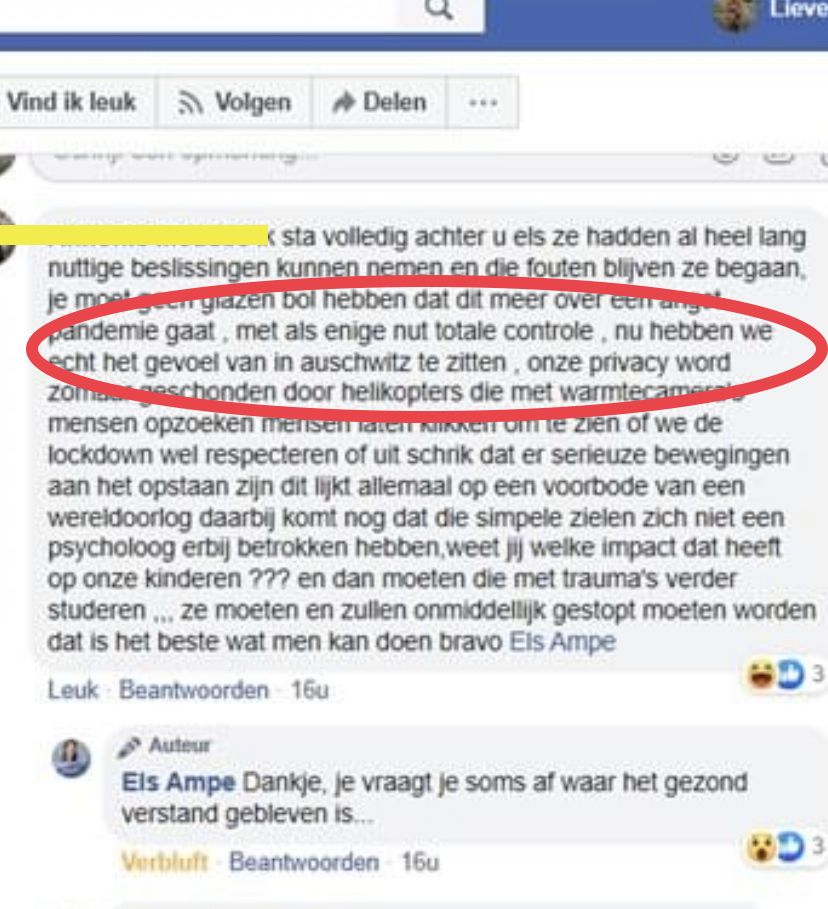Click the Lieve profile name in header

tap(798, 9)
